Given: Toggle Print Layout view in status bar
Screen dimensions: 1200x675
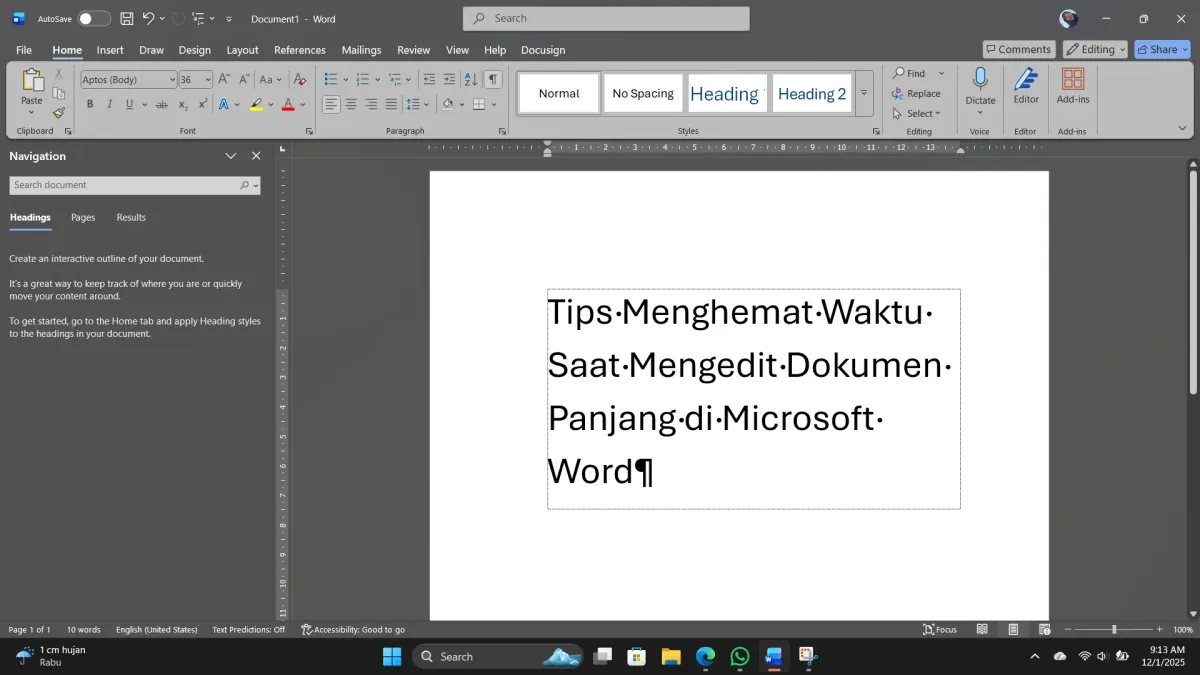Looking at the screenshot, I should (1013, 629).
